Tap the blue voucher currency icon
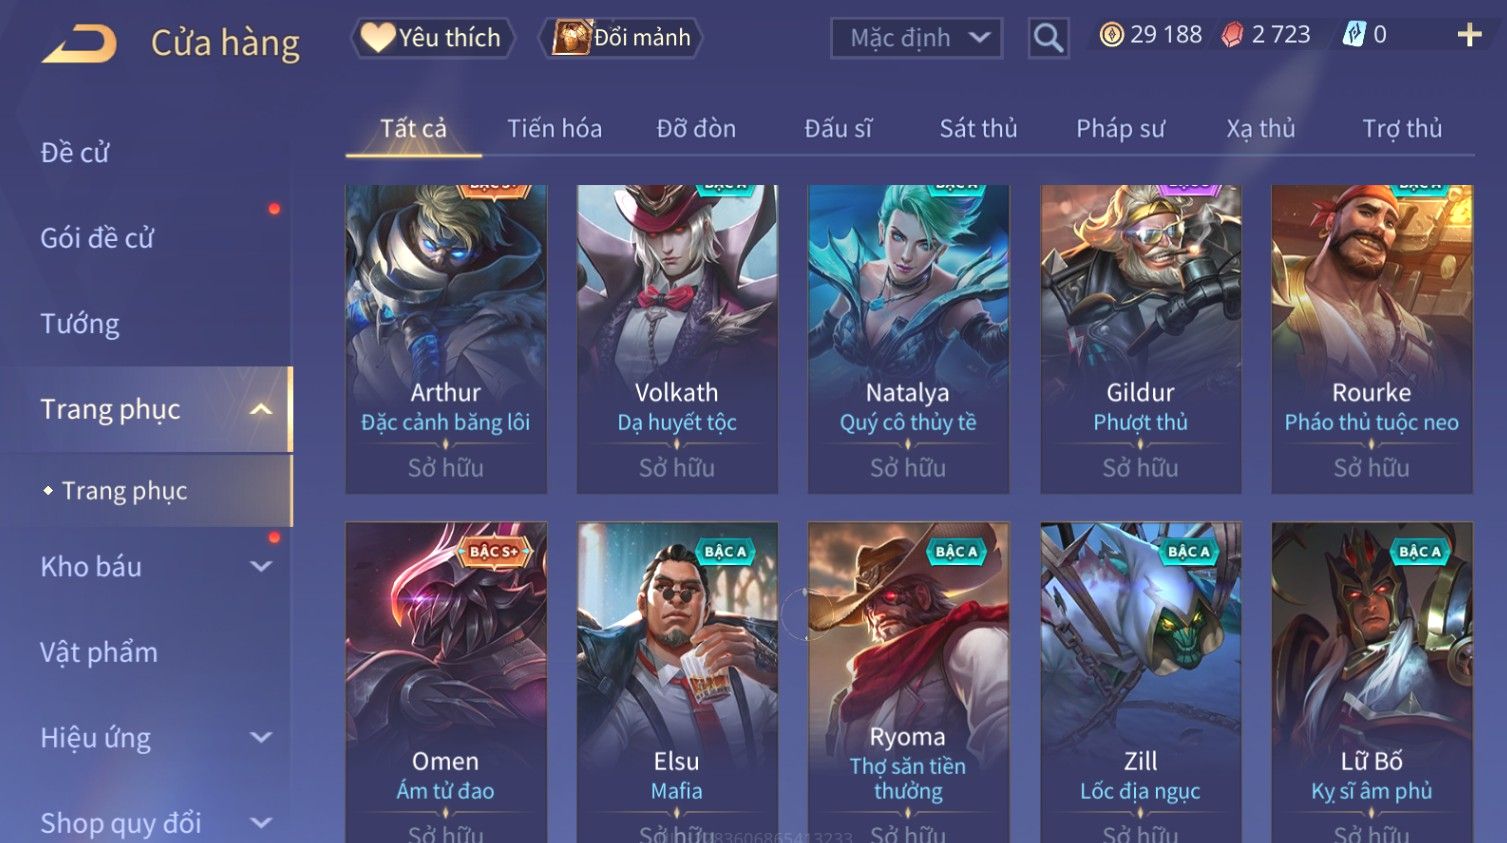1507x843 pixels. point(1354,35)
